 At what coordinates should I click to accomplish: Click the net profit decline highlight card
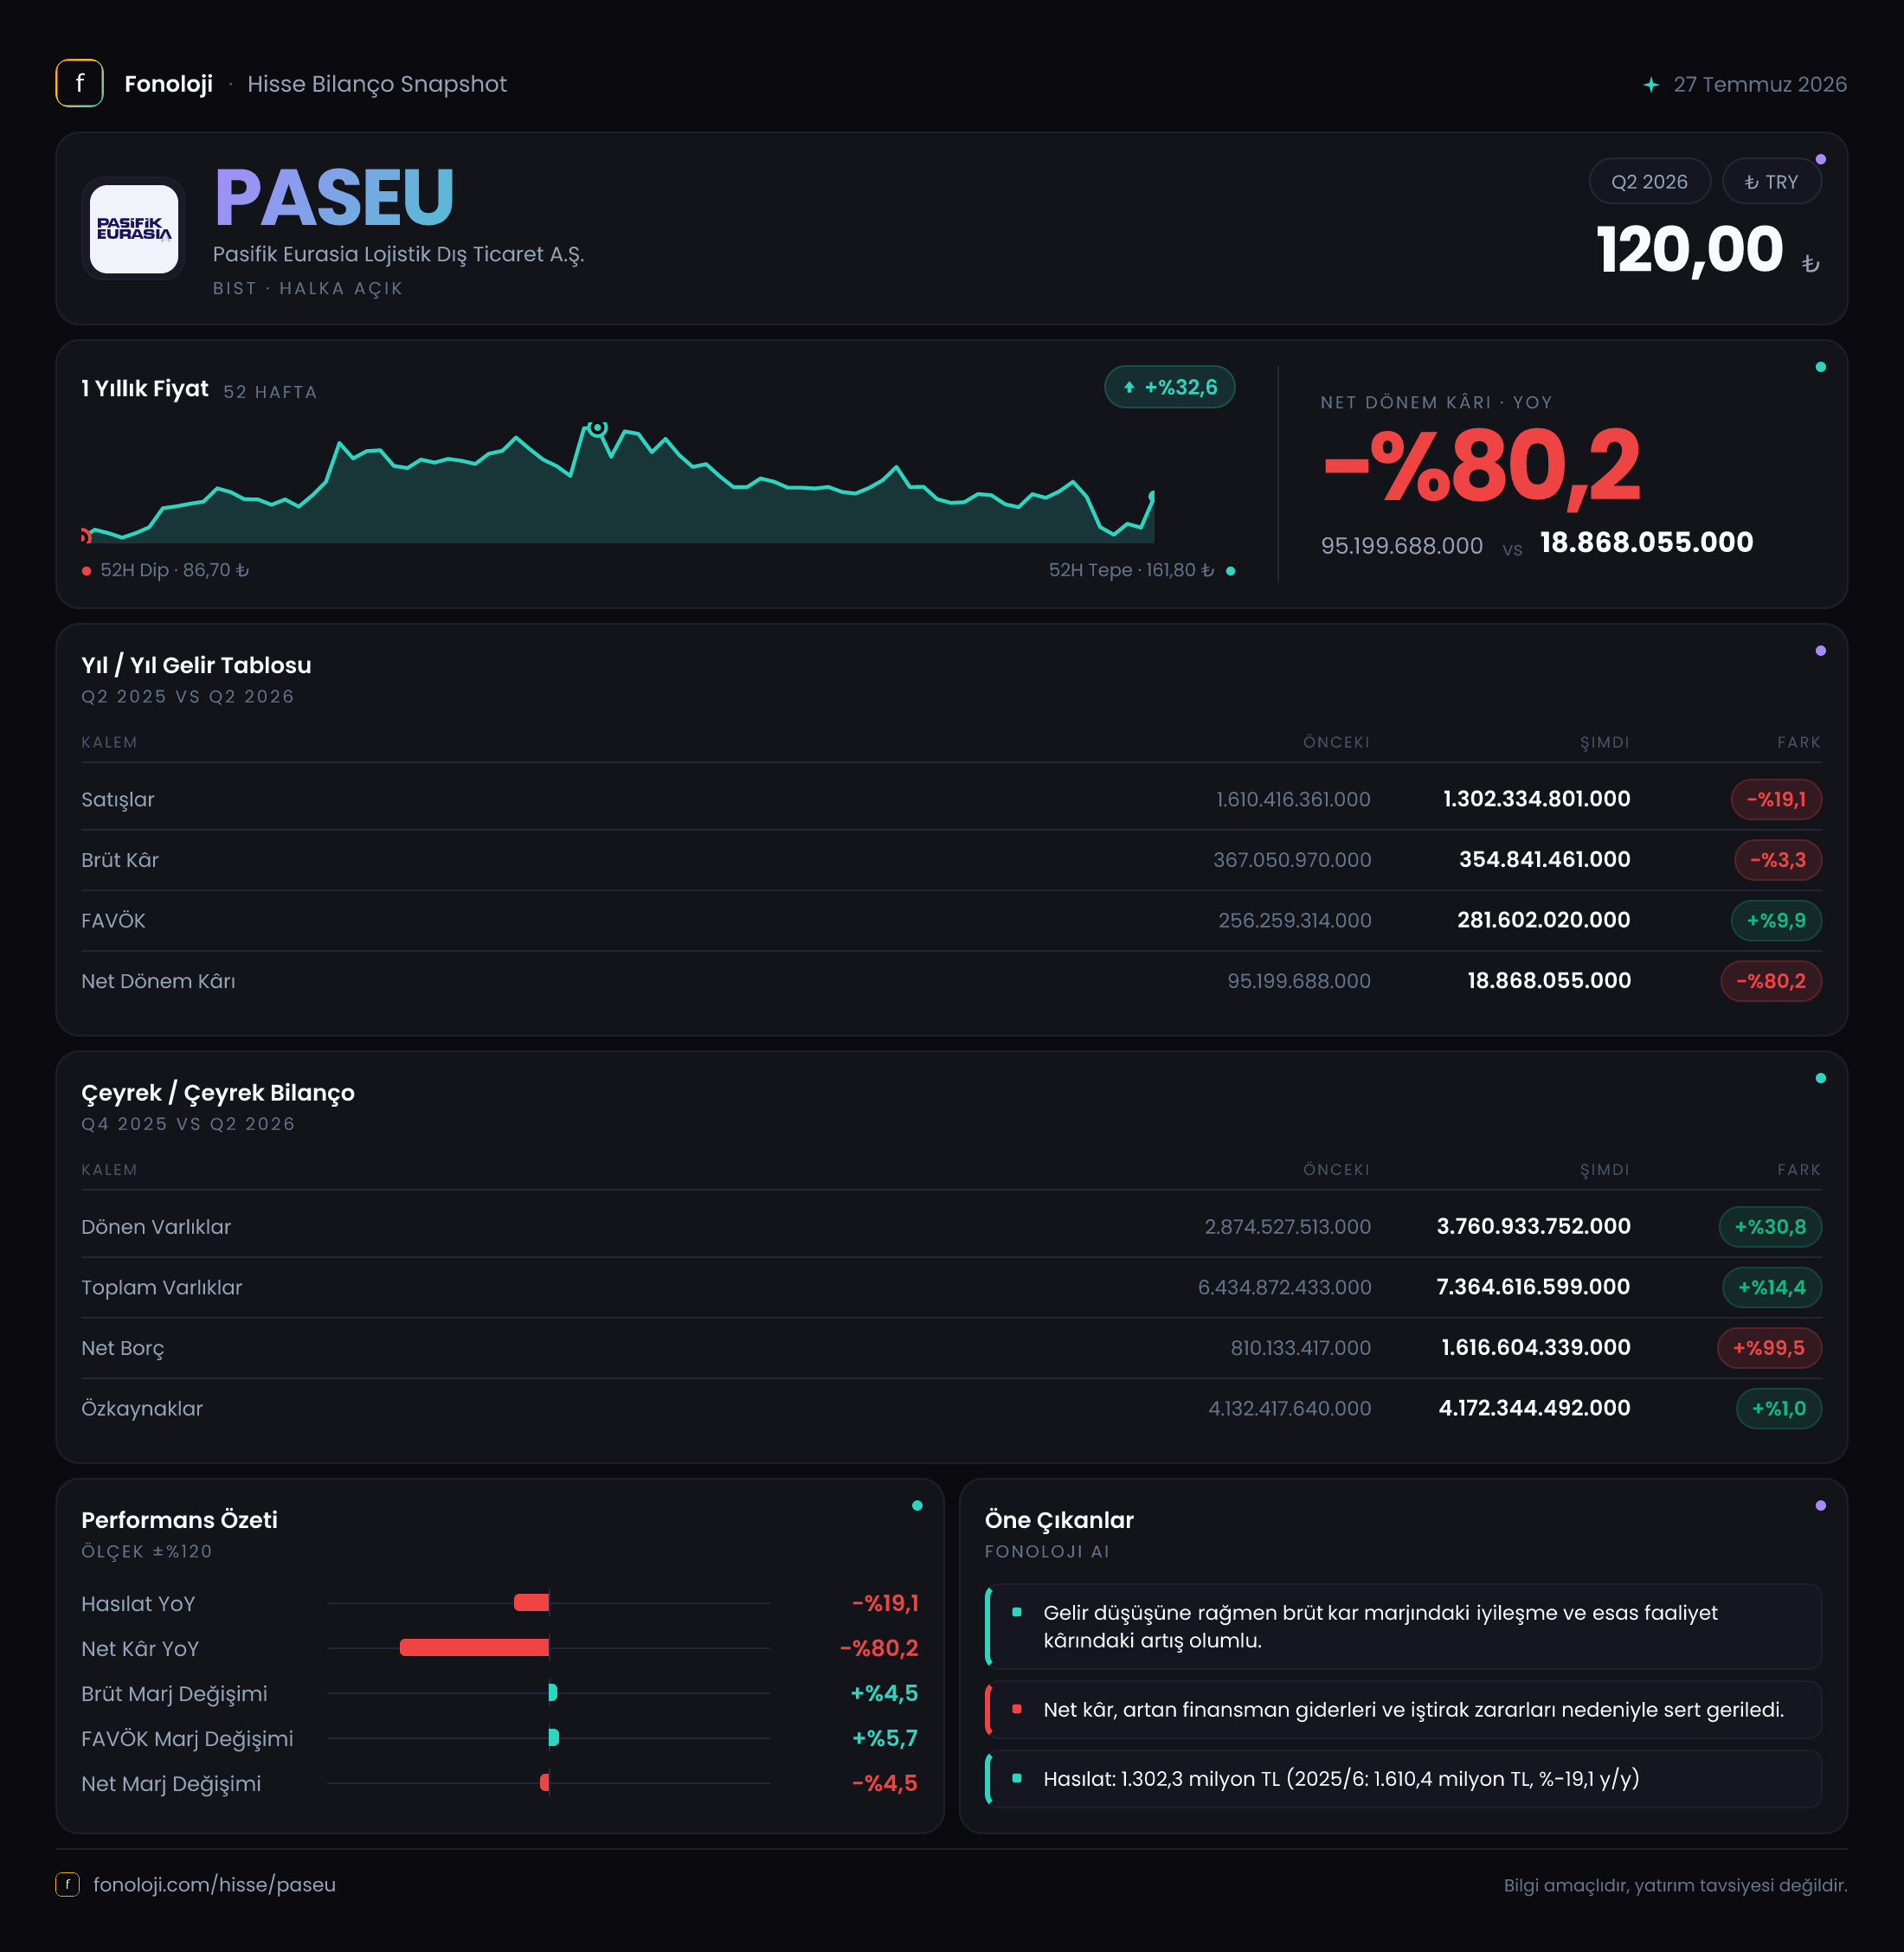click(1403, 1710)
